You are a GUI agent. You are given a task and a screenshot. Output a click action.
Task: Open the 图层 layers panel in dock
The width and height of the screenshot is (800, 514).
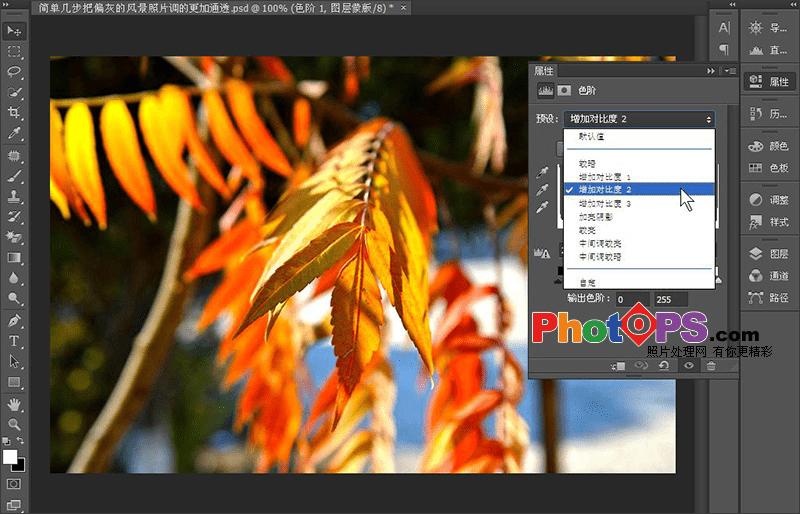click(x=769, y=254)
